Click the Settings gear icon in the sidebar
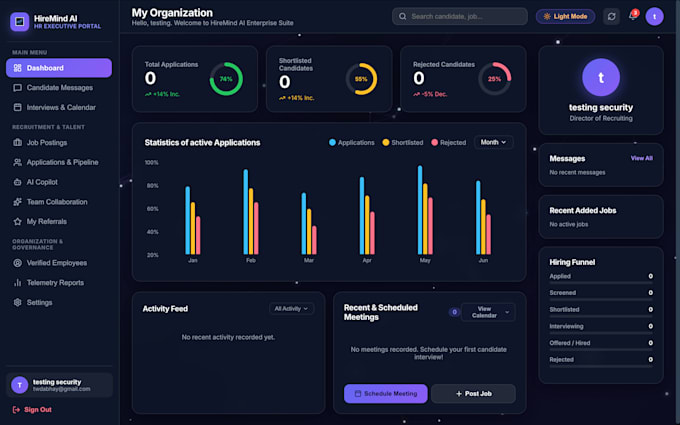680x425 pixels. pyautogui.click(x=17, y=302)
